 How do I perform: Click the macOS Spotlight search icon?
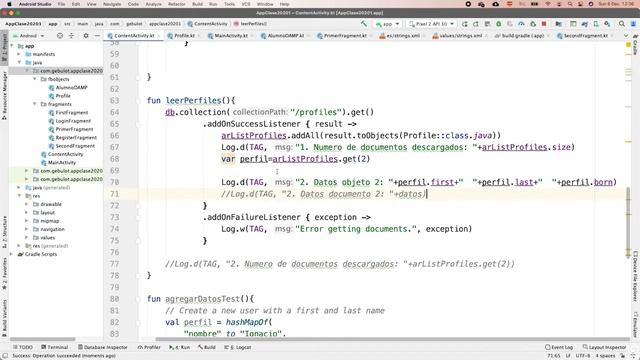(569, 4)
